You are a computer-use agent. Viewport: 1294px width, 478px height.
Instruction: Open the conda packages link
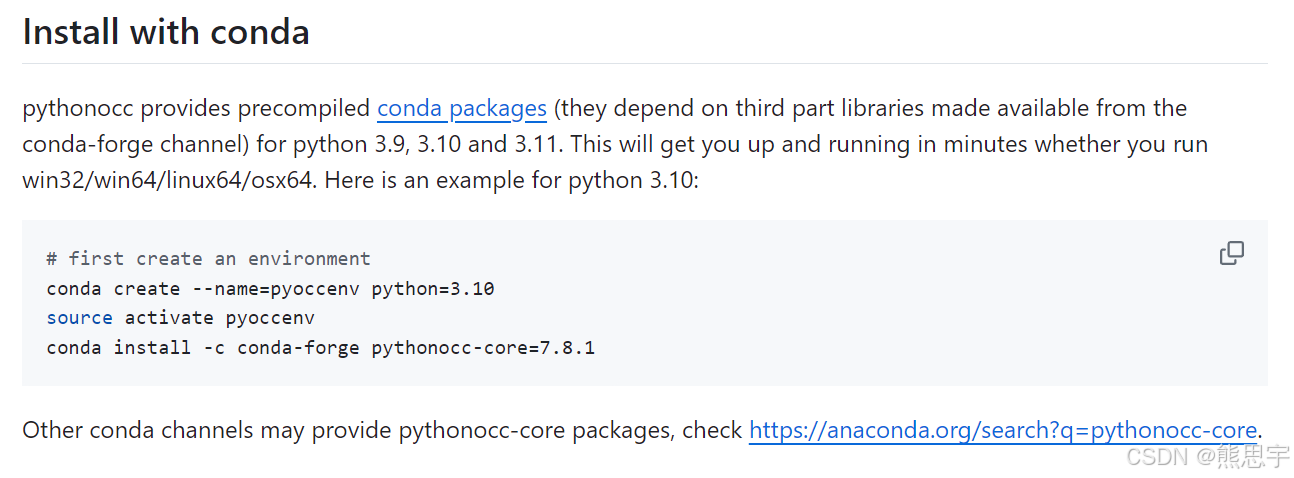click(x=462, y=108)
